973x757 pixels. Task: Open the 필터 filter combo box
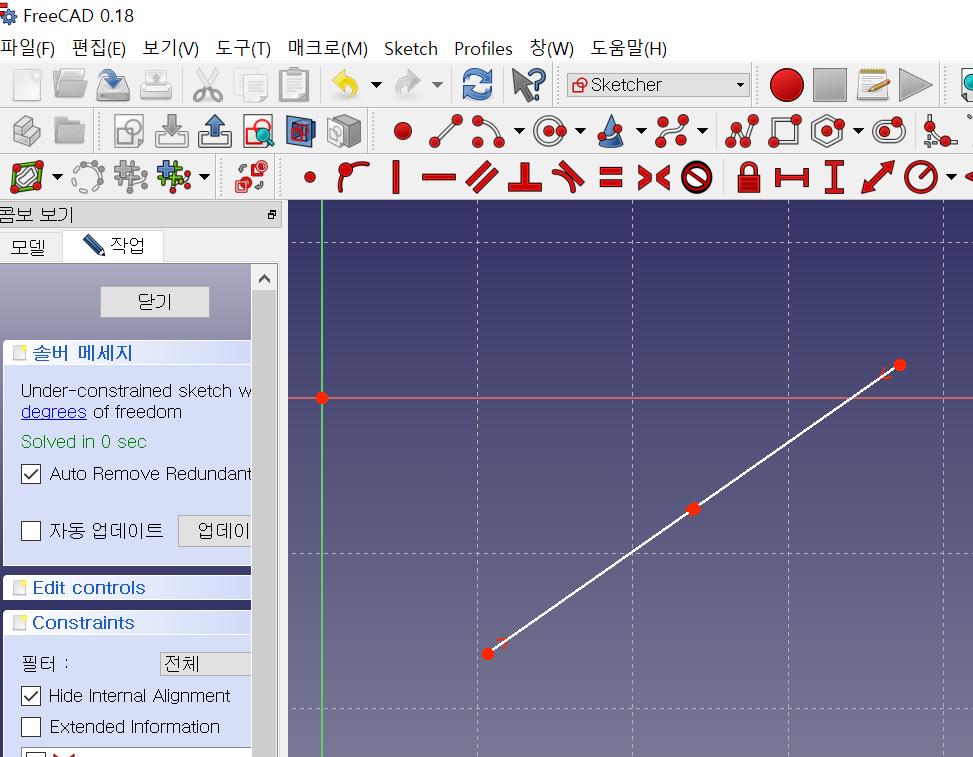coord(205,664)
